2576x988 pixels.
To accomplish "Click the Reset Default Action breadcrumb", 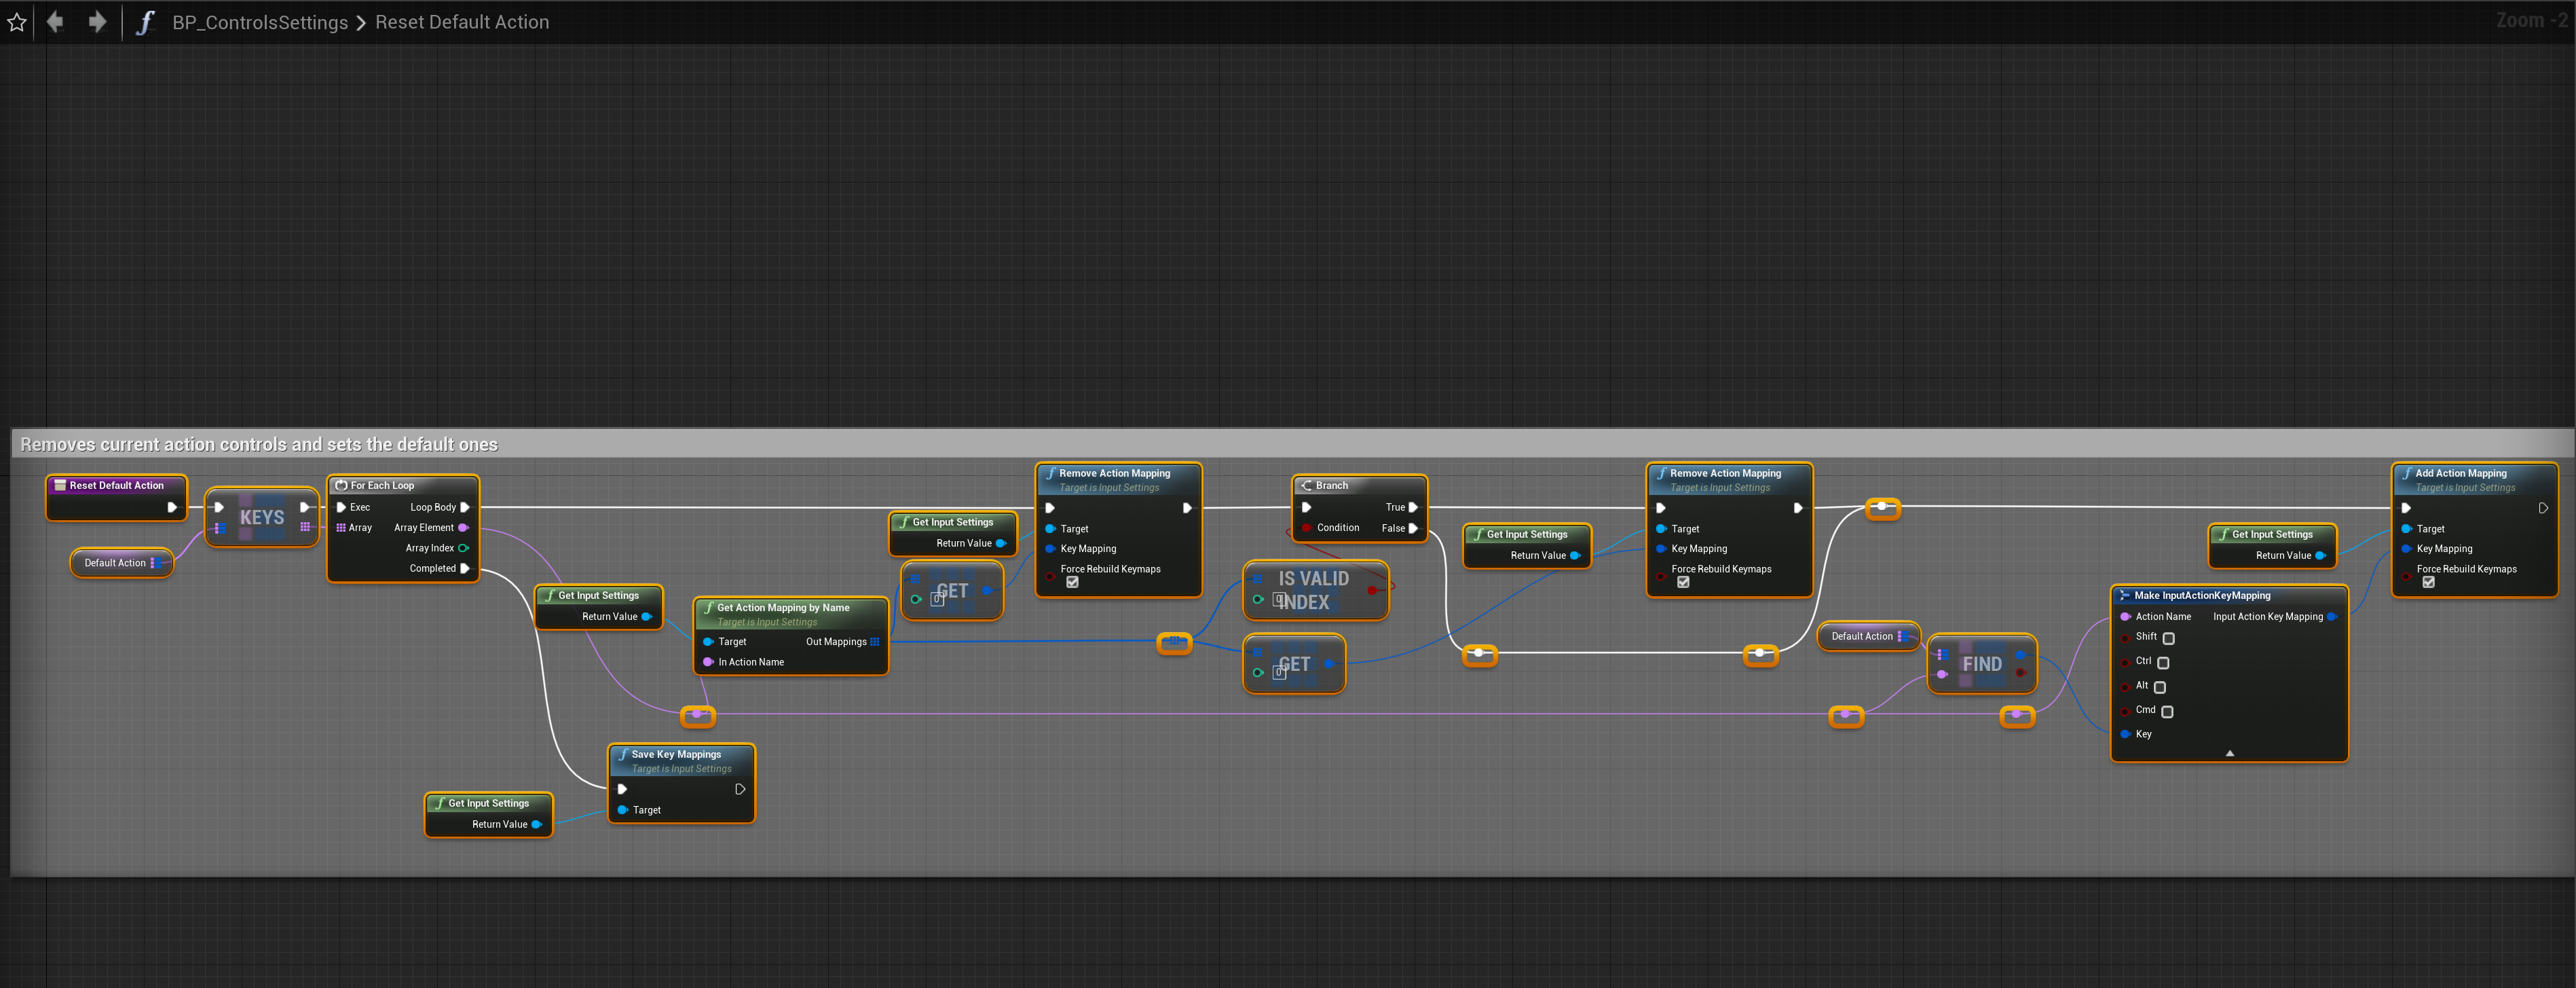I will [x=462, y=22].
